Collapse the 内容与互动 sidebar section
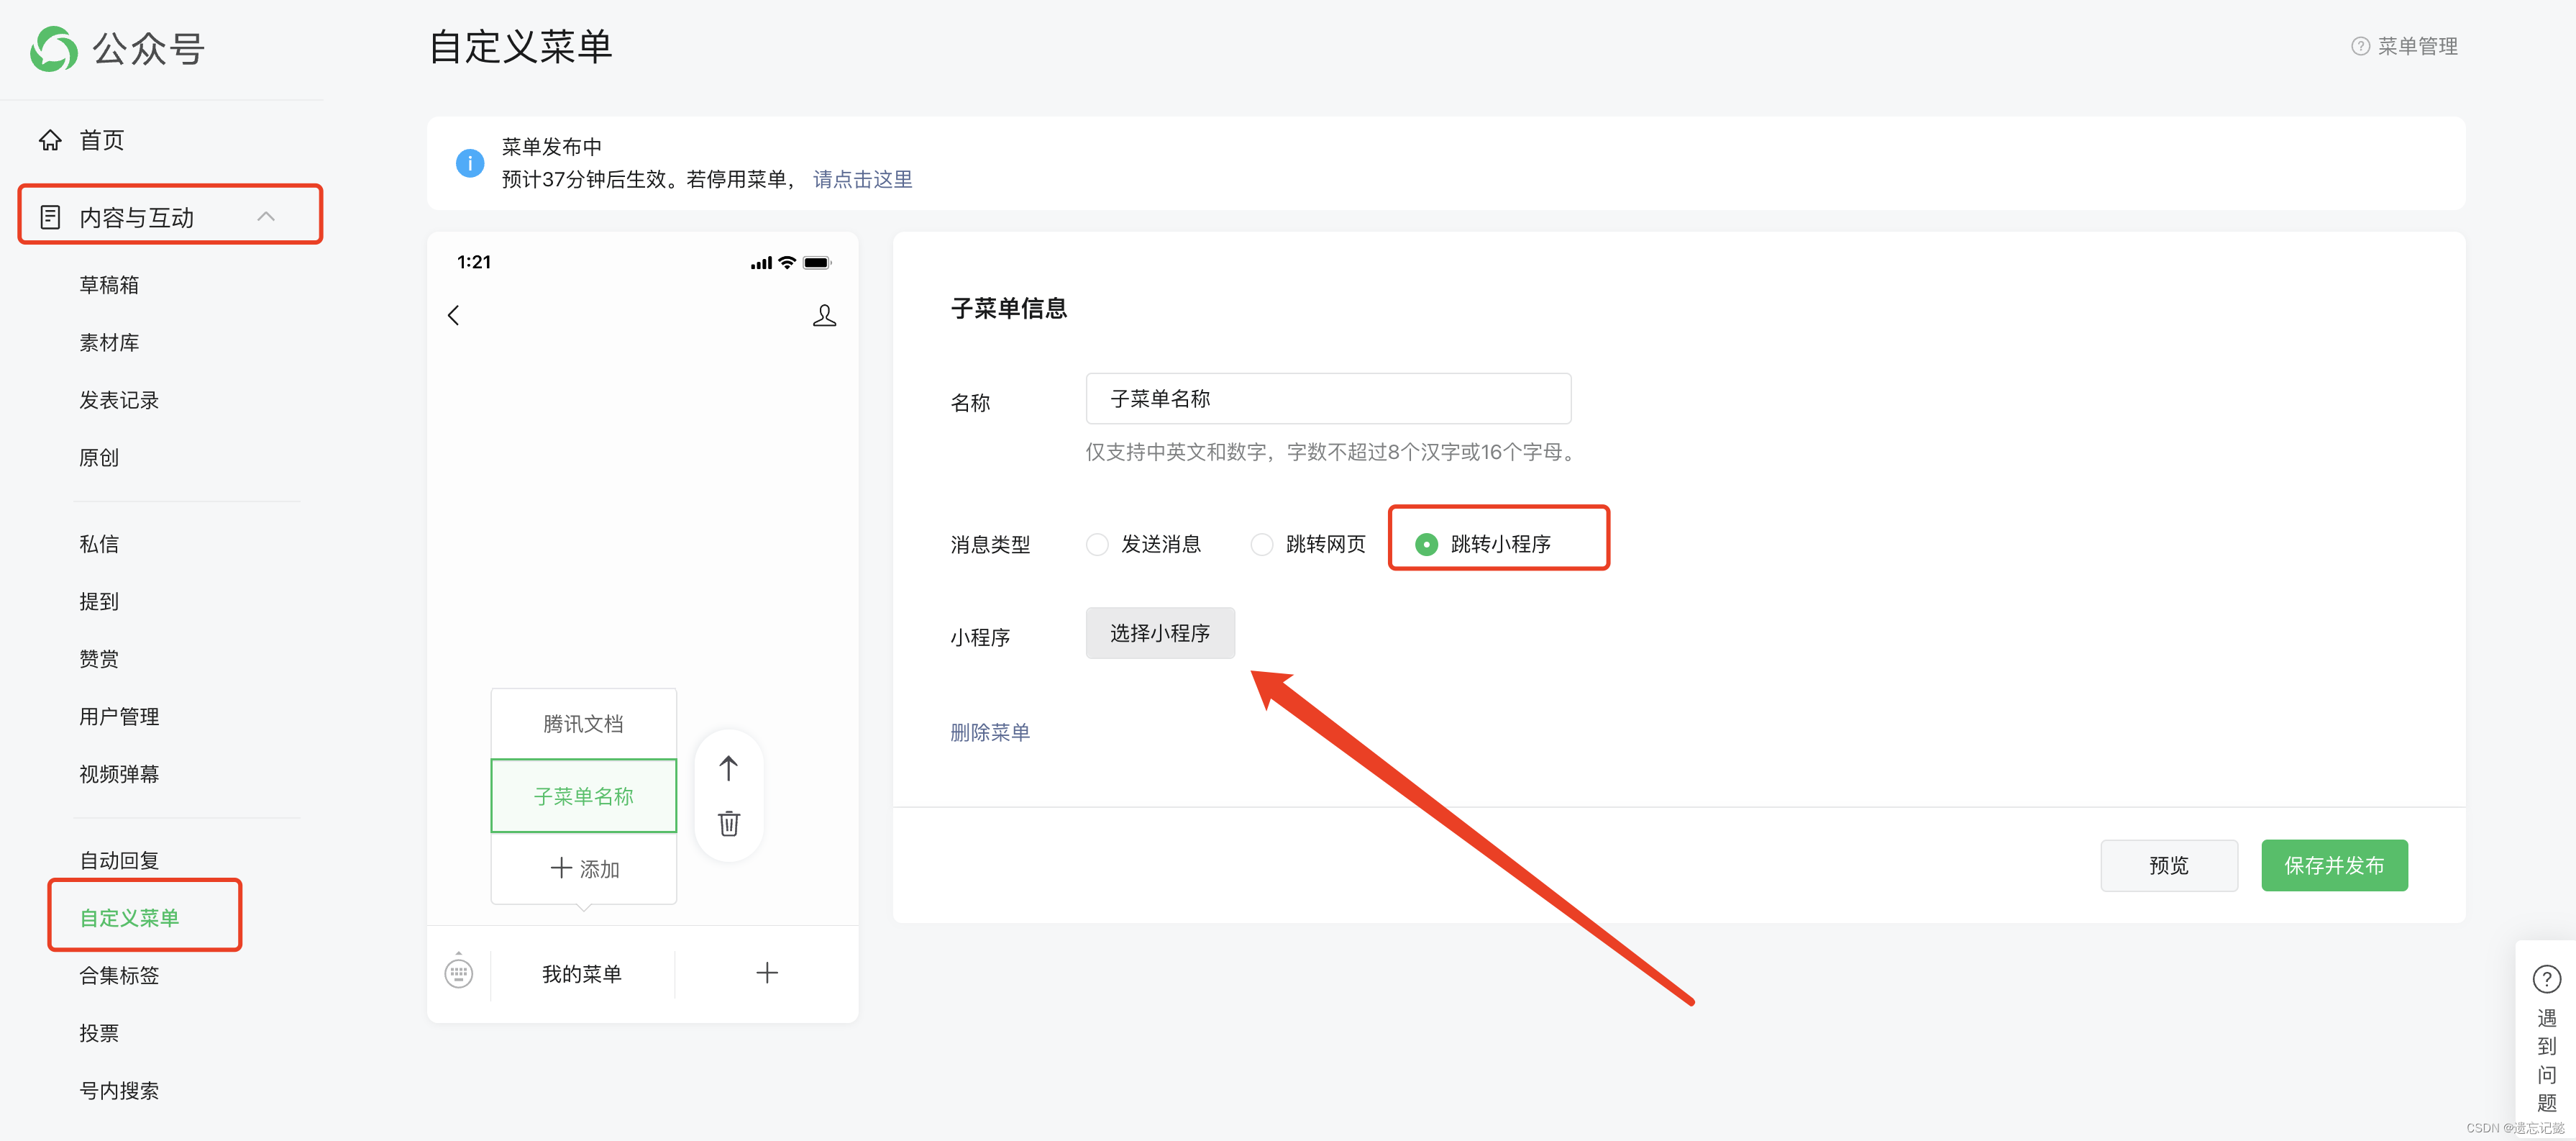This screenshot has width=2576, height=1141. [266, 217]
